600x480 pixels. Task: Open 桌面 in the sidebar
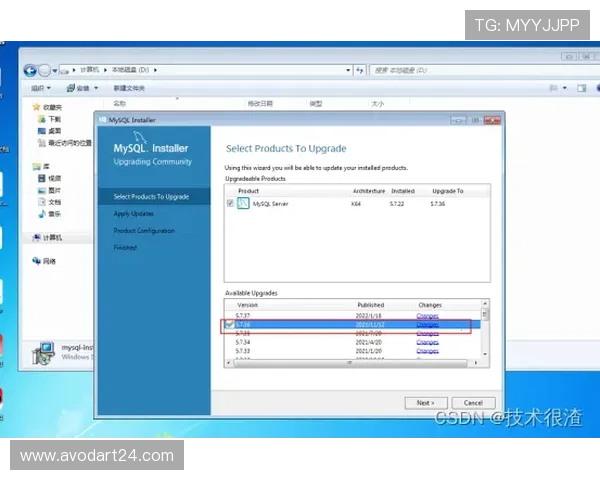pyautogui.click(x=50, y=131)
